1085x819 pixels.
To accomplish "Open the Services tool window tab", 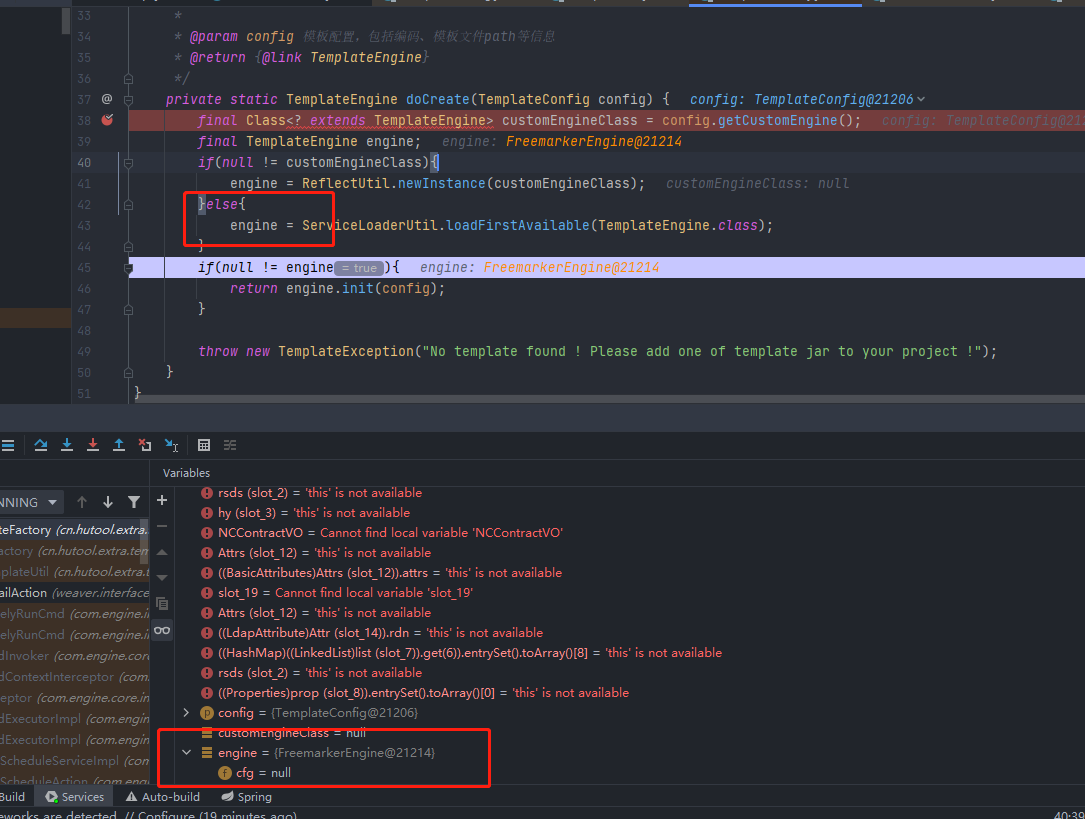I will click(75, 797).
